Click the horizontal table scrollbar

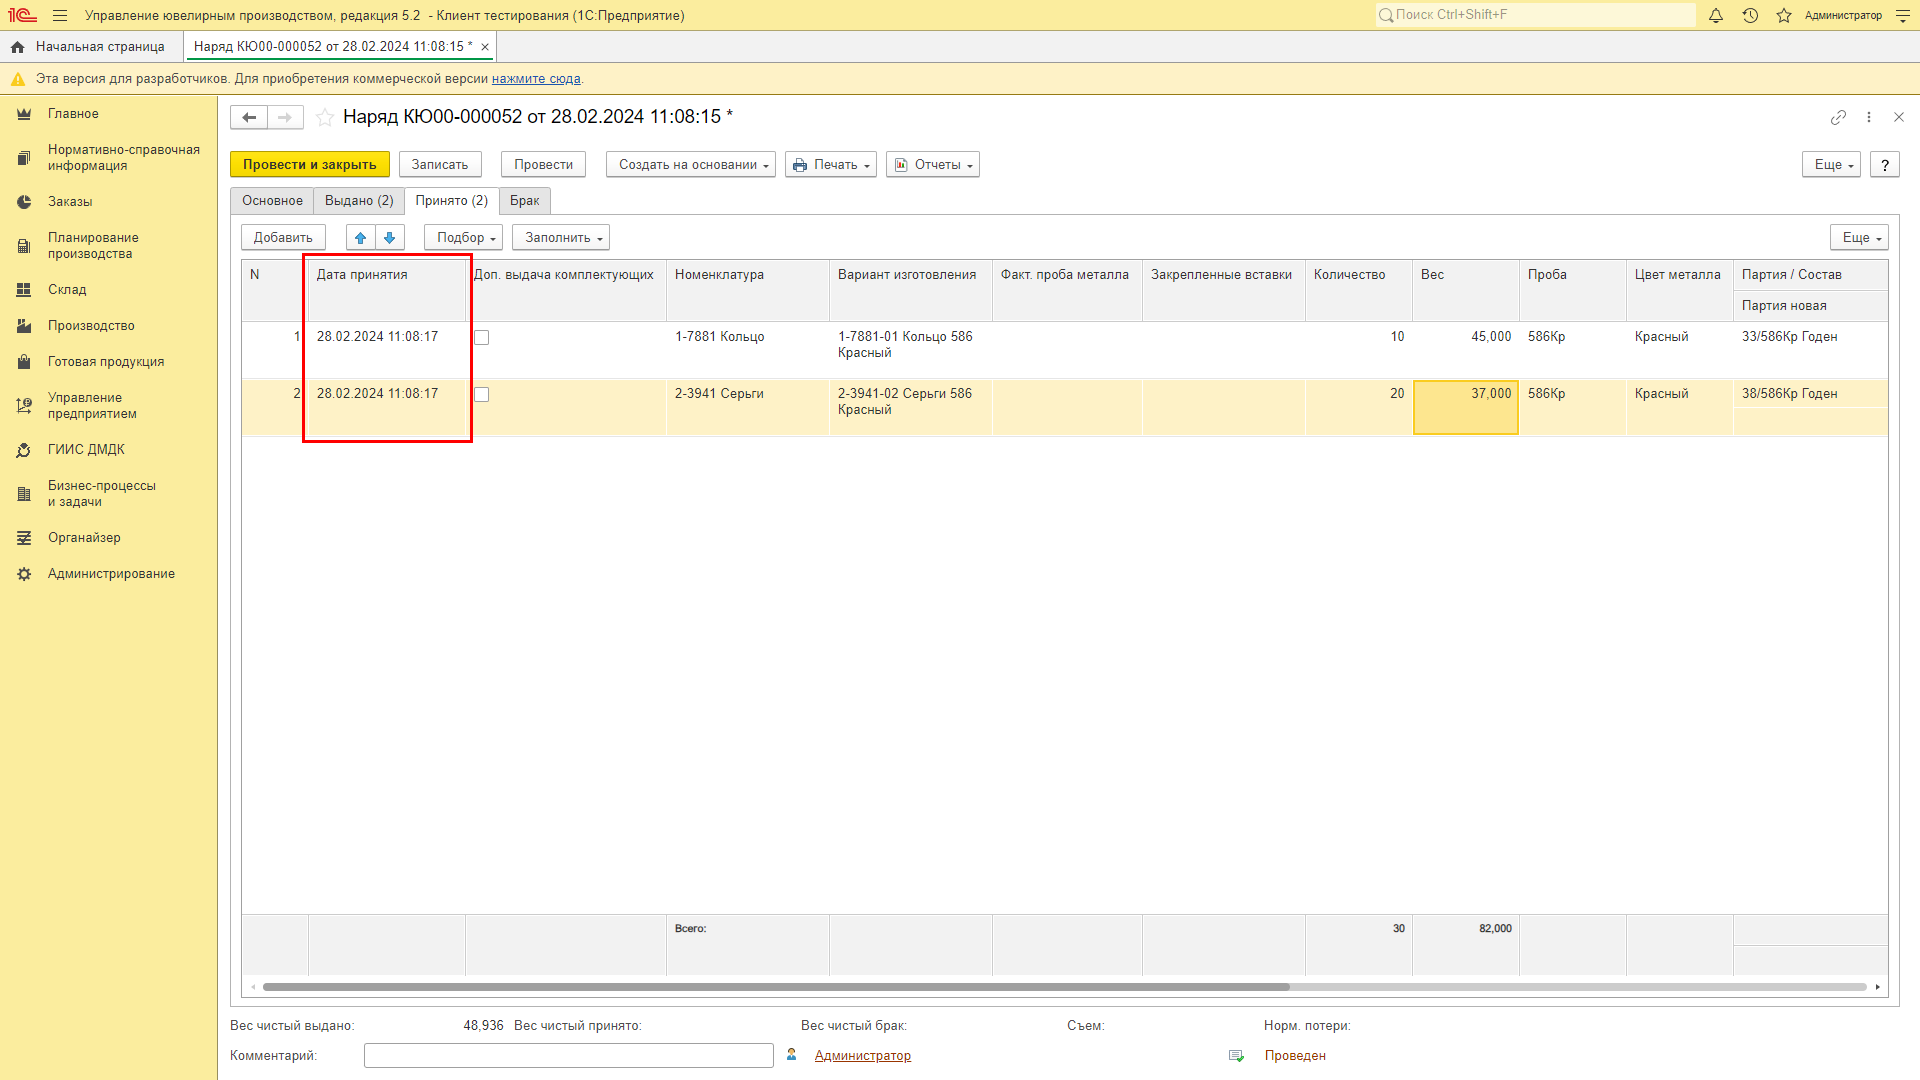[x=776, y=987]
